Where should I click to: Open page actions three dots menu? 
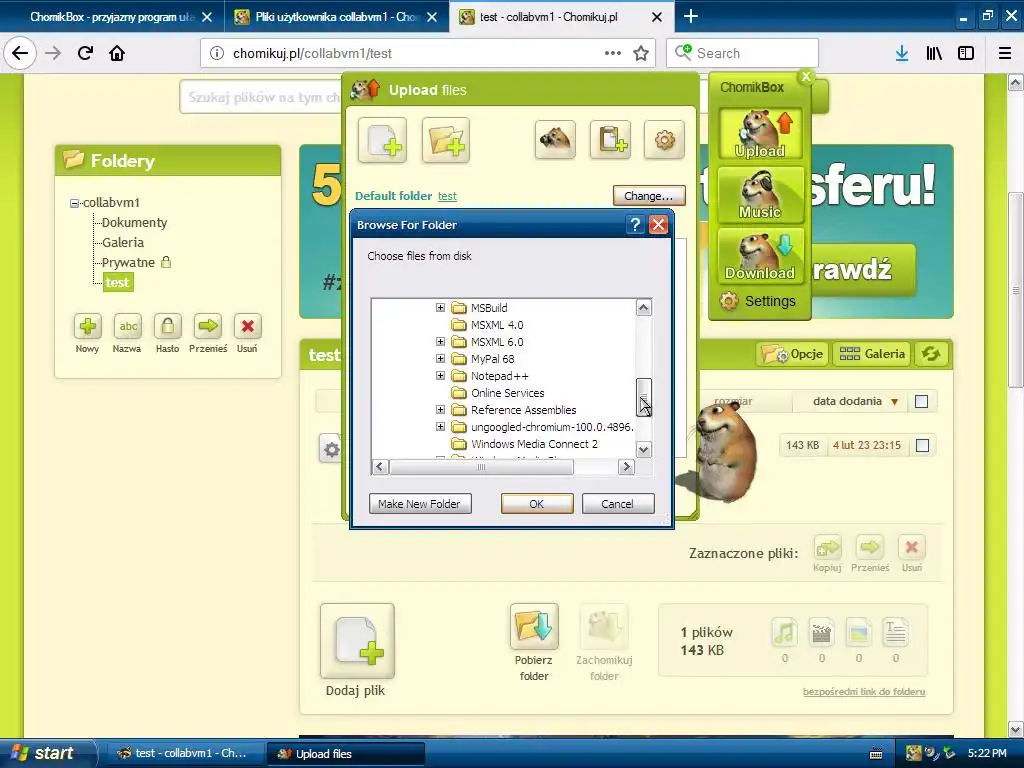[x=613, y=54]
